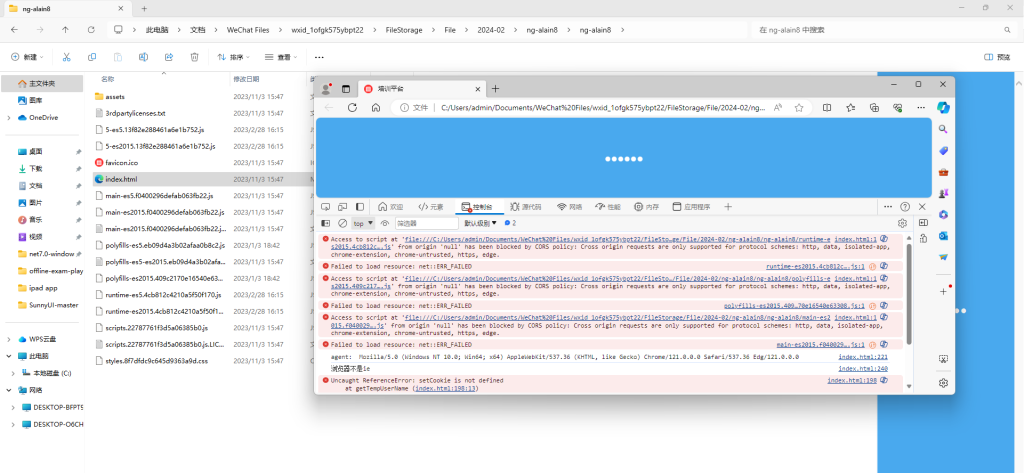This screenshot has width=1024, height=473.
Task: Switch to the 元素 DevTools tab
Action: (430, 207)
